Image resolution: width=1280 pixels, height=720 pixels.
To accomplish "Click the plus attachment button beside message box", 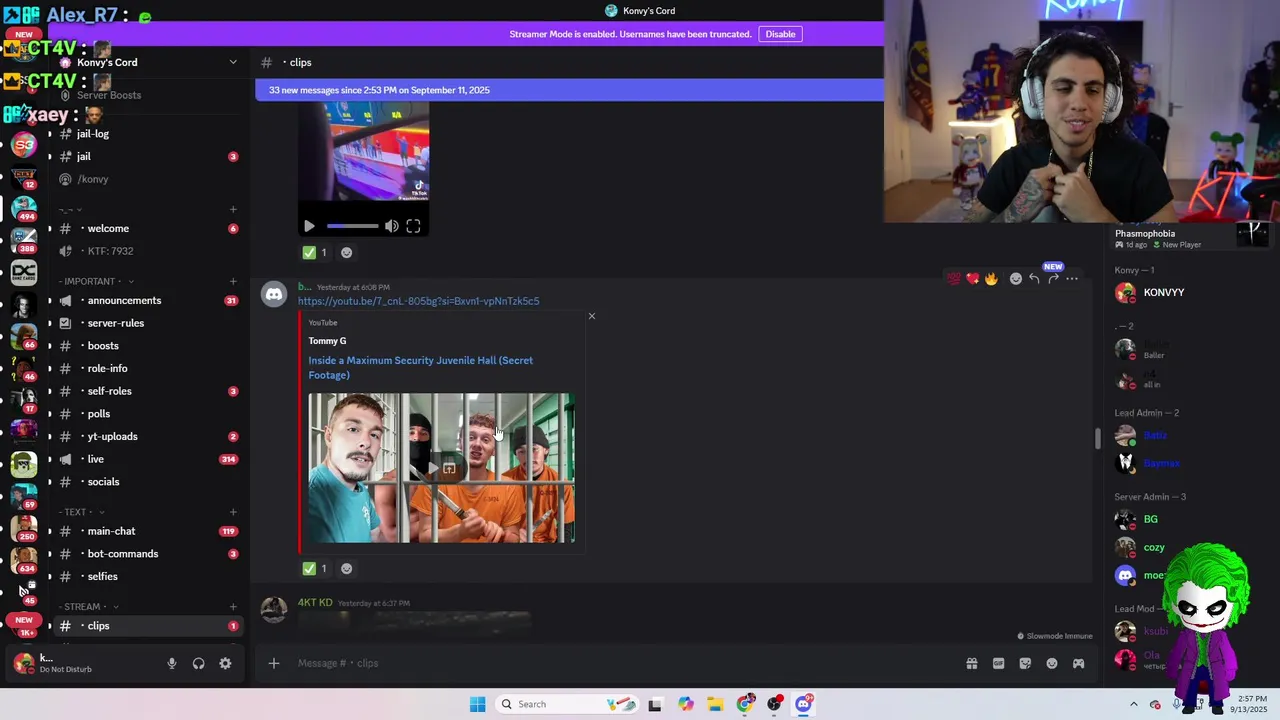I will pyautogui.click(x=273, y=663).
